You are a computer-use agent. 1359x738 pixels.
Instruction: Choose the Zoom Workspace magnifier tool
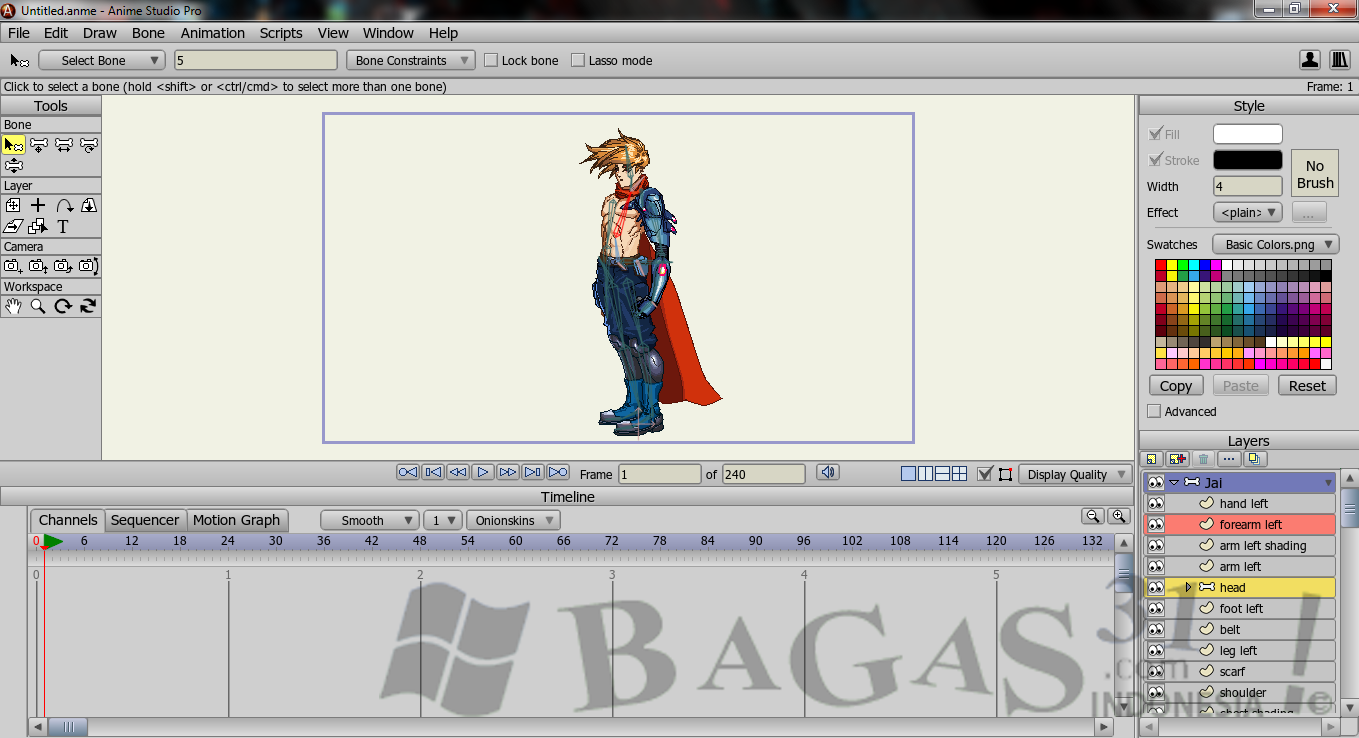(39, 306)
